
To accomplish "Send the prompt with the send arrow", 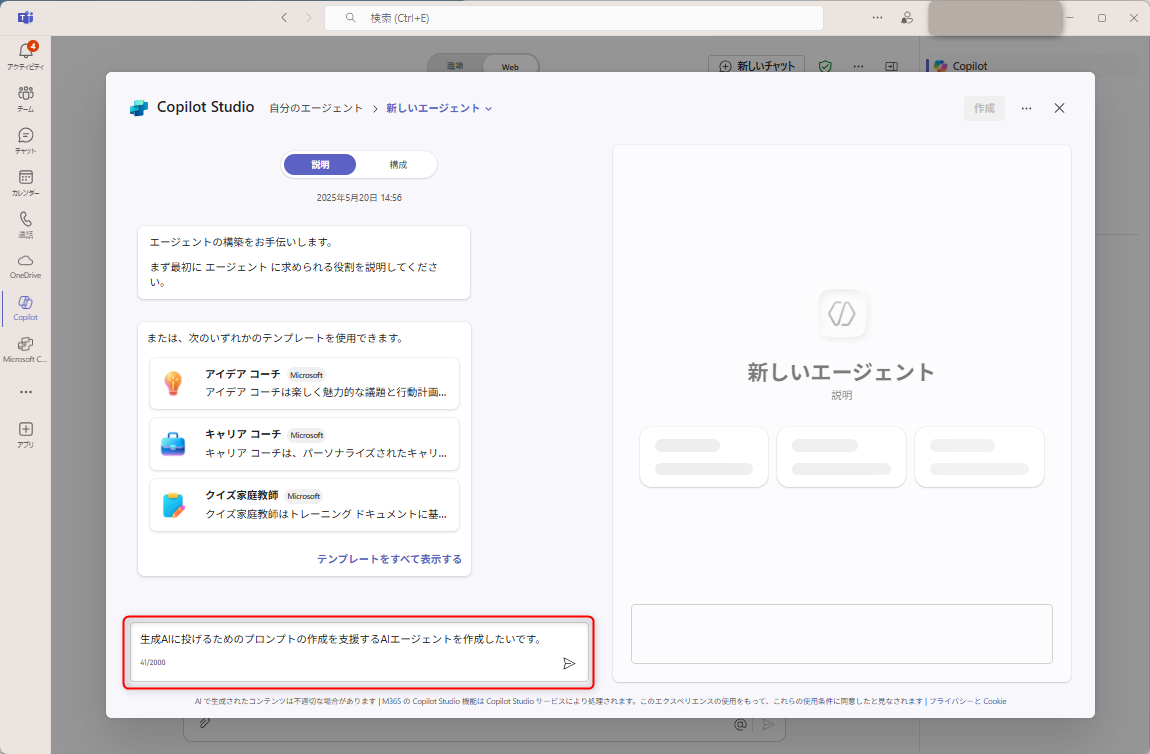I will click(568, 663).
